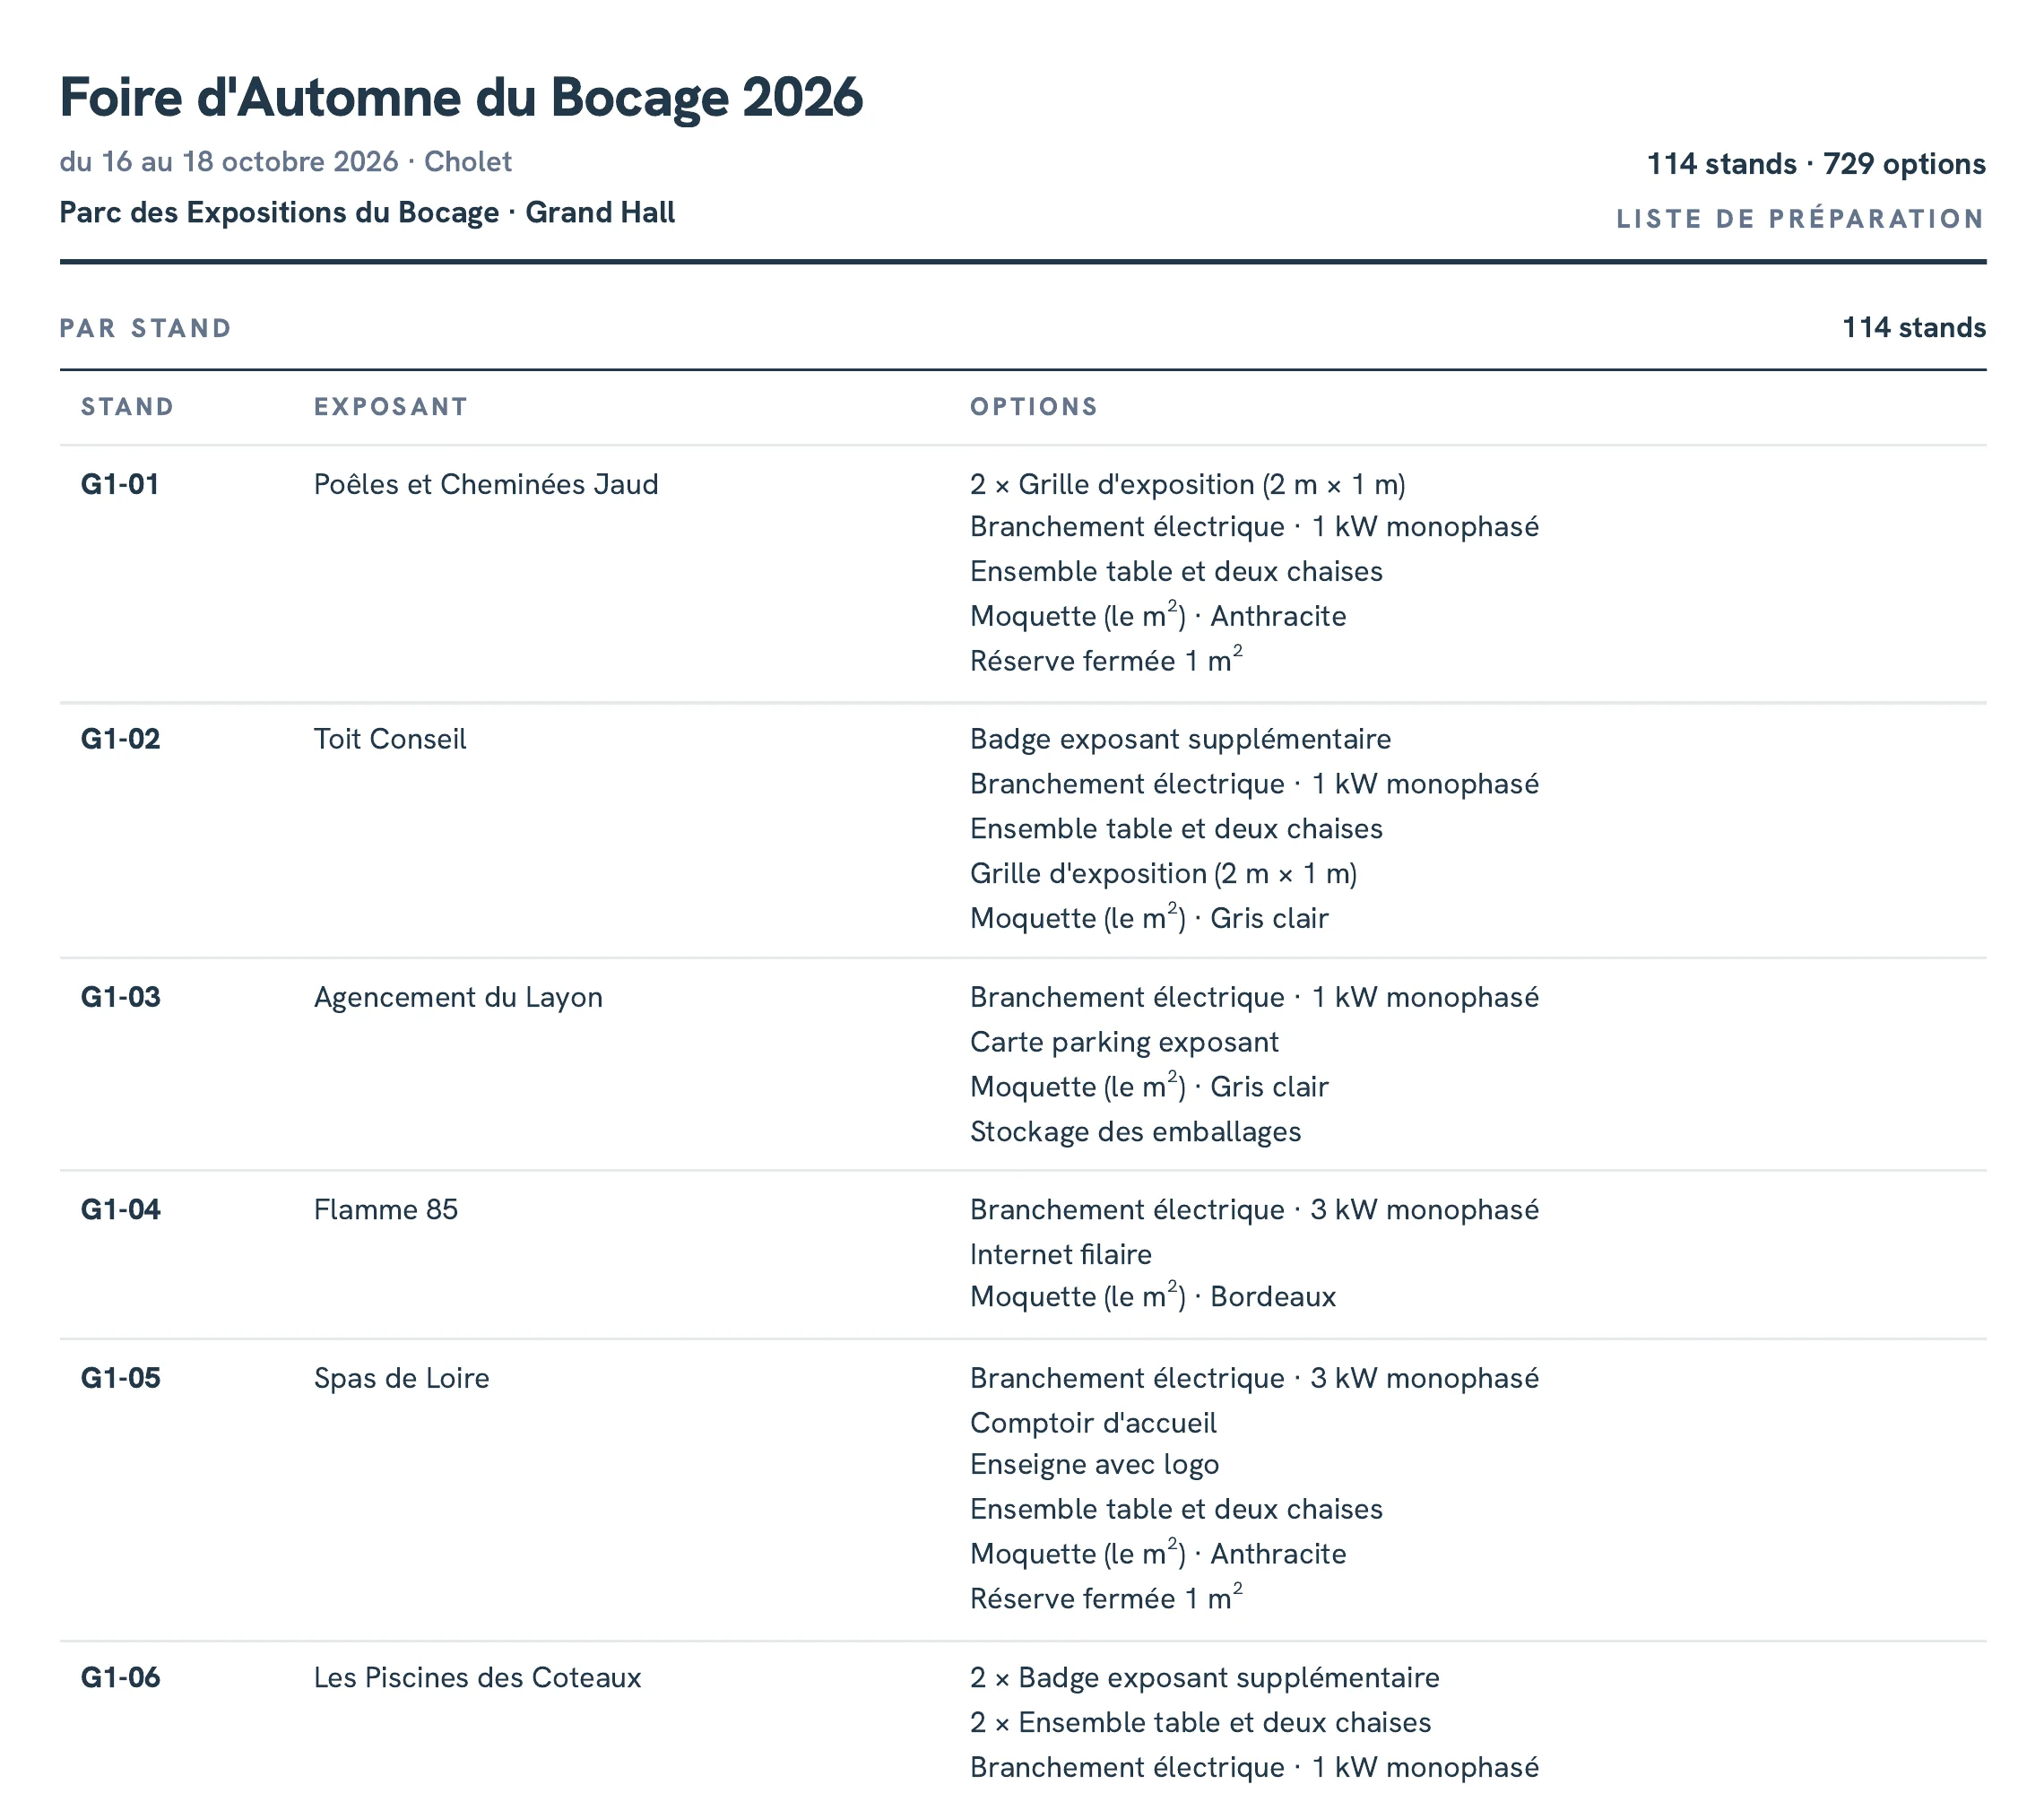Select stand number G1-06
Image resolution: width=2044 pixels, height=1793 pixels.
120,1678
